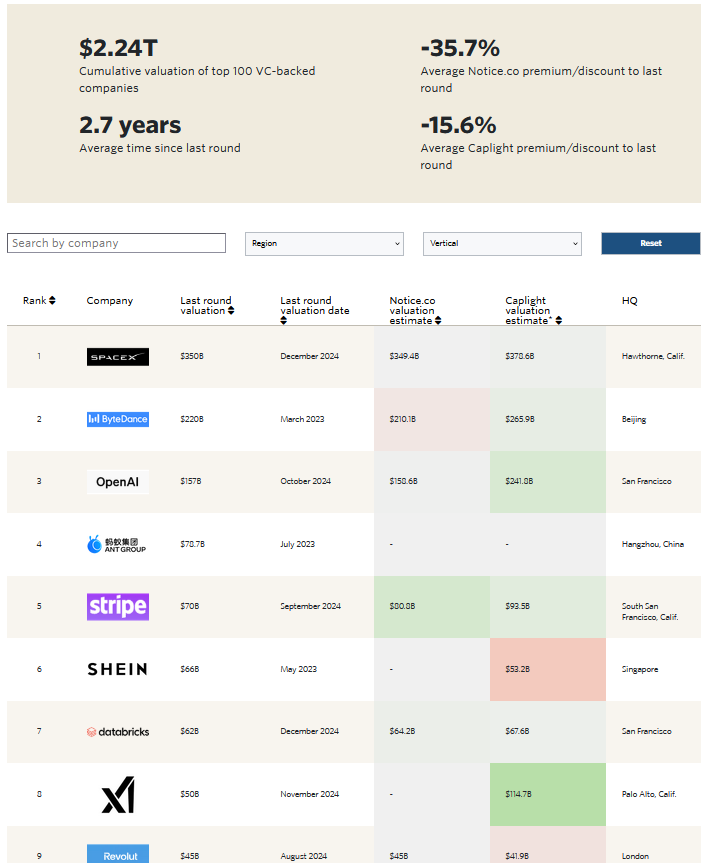Click the Hangzhou, China HQ cell
Viewport: 707px width, 863px height.
click(653, 544)
